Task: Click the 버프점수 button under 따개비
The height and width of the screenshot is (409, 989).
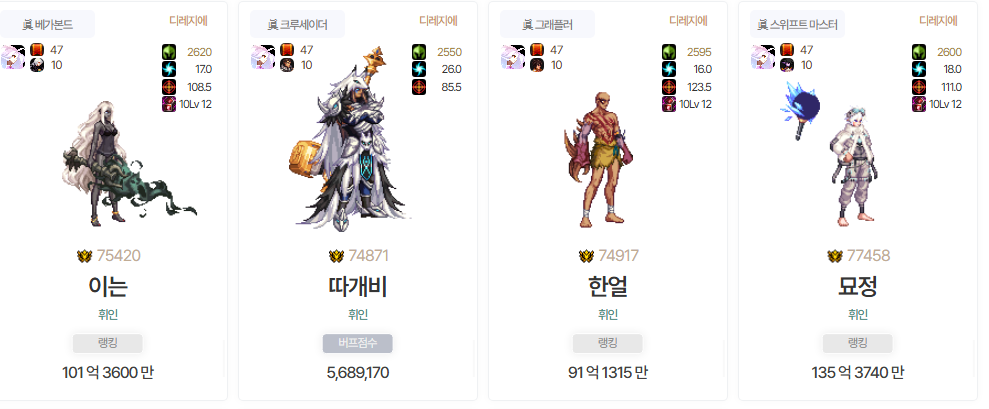Action: coord(358,344)
